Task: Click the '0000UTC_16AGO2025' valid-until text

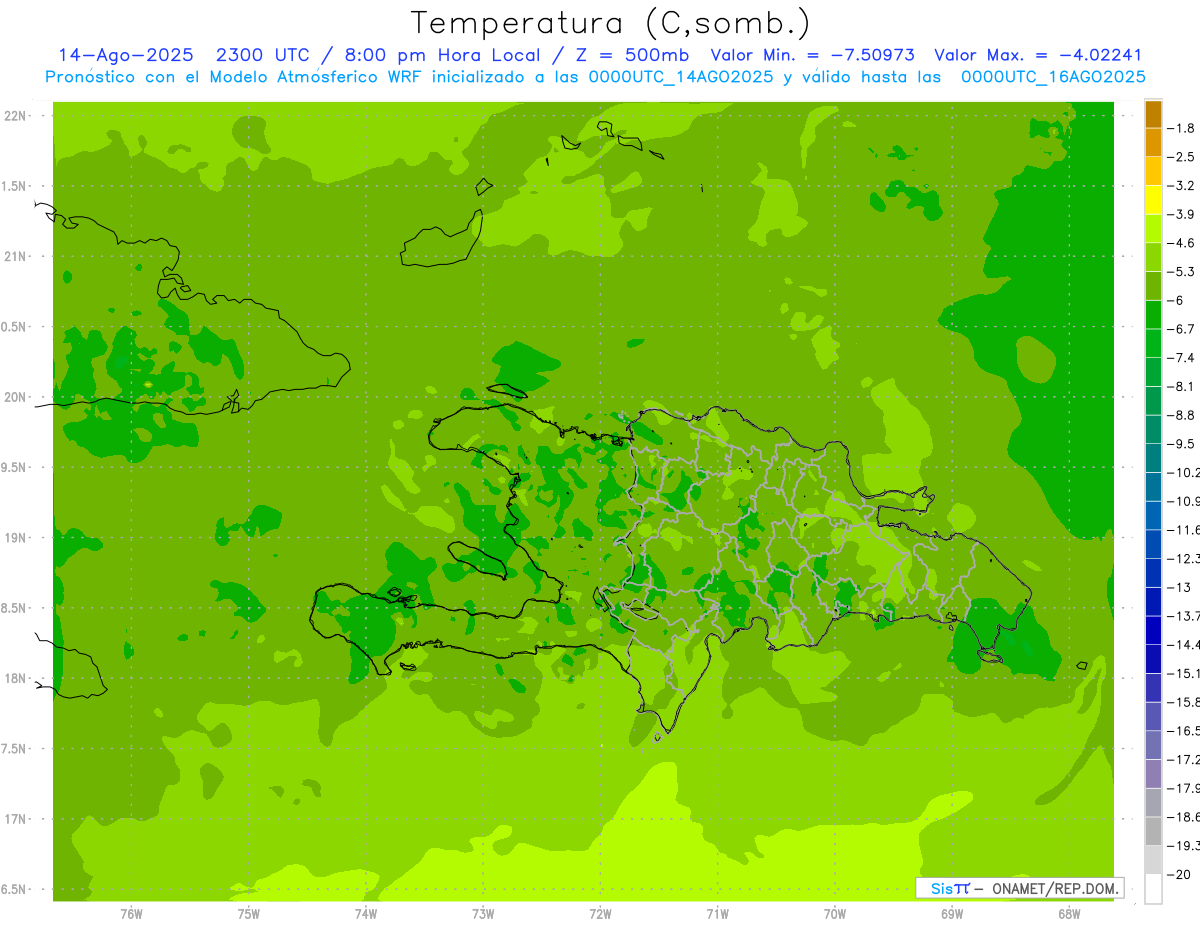Action: tap(1053, 77)
